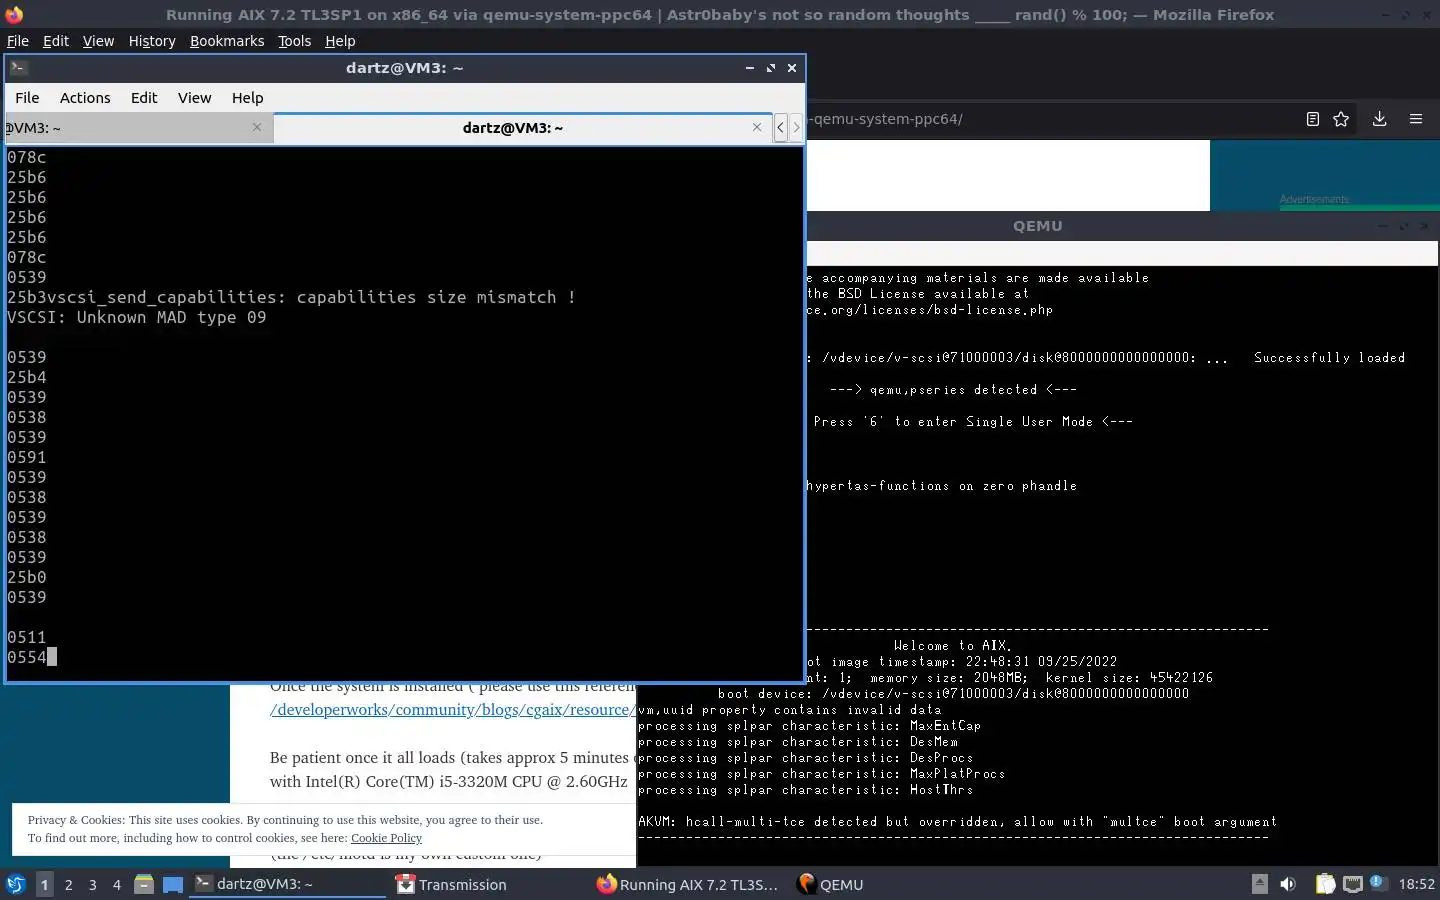
Task: Open Firefox hamburger application menu
Action: click(x=1416, y=119)
